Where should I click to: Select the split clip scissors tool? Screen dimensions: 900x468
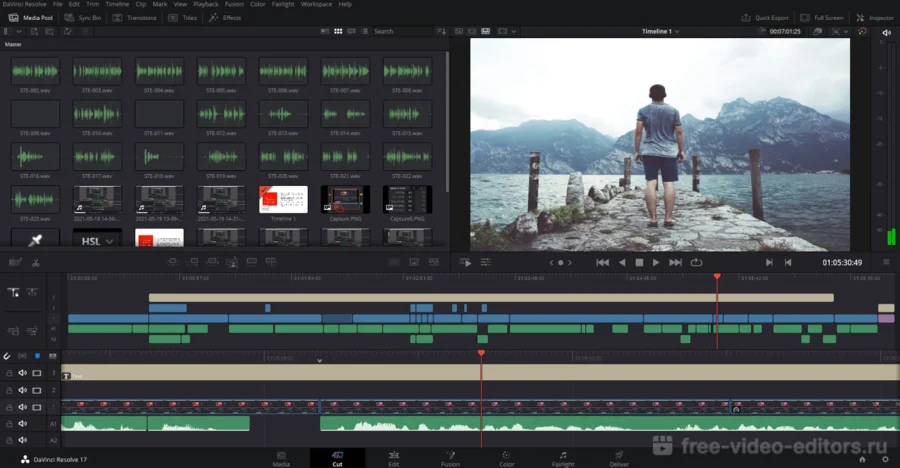click(x=36, y=263)
